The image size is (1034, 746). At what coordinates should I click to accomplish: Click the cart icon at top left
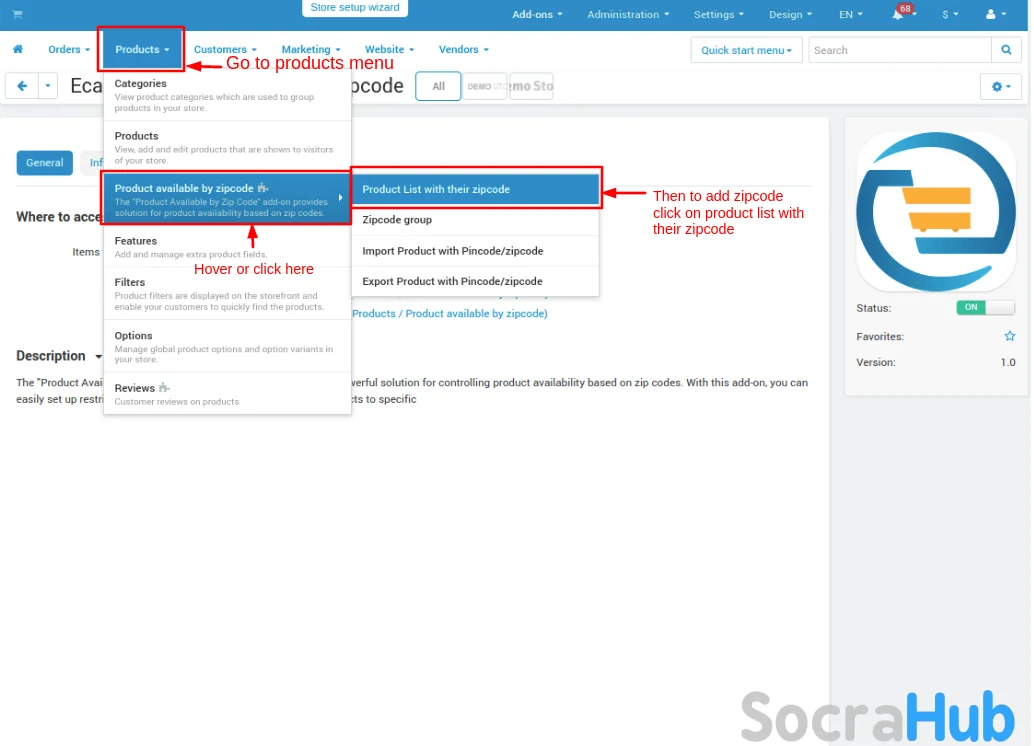pos(17,14)
